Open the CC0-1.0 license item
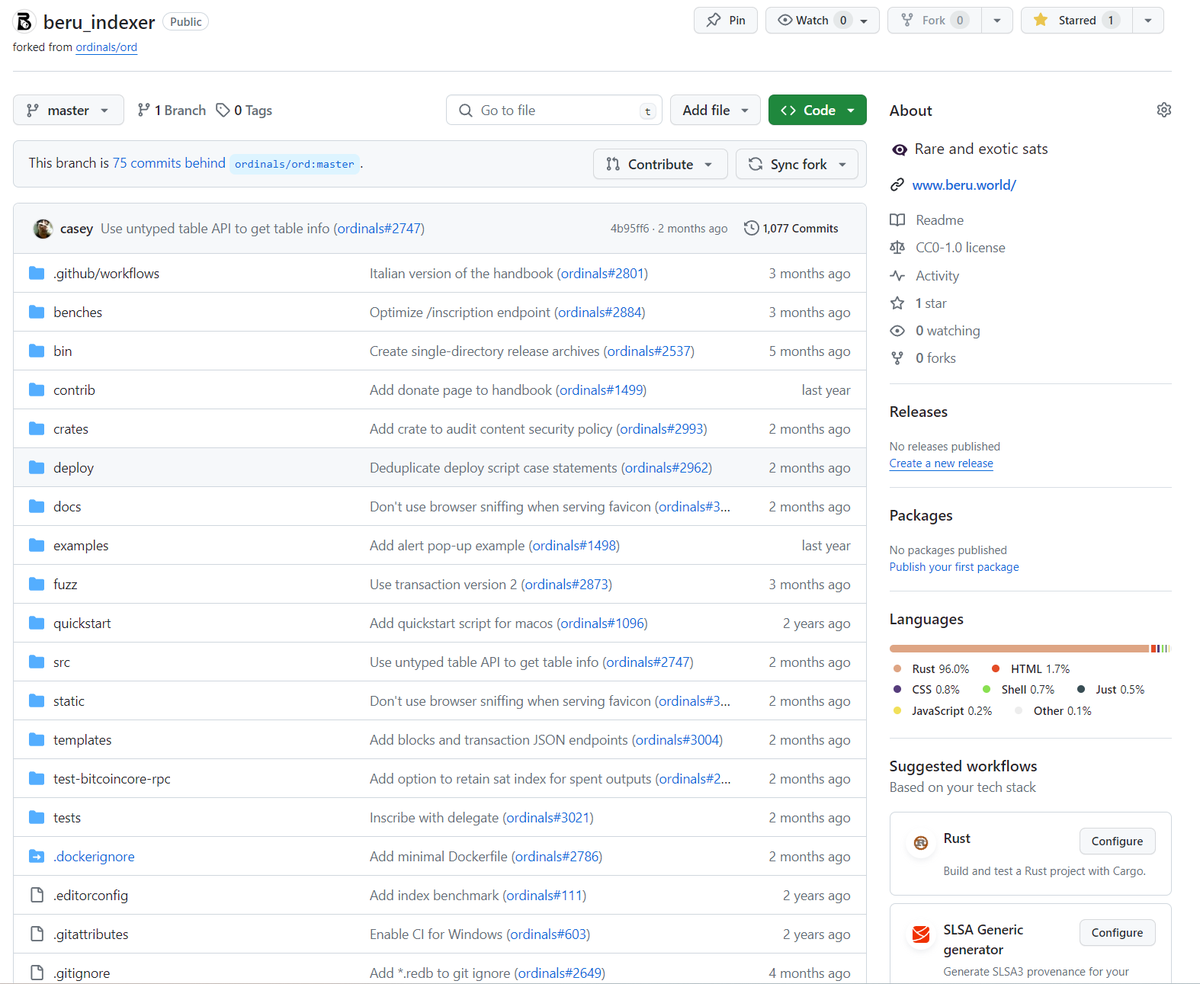 coord(947,247)
